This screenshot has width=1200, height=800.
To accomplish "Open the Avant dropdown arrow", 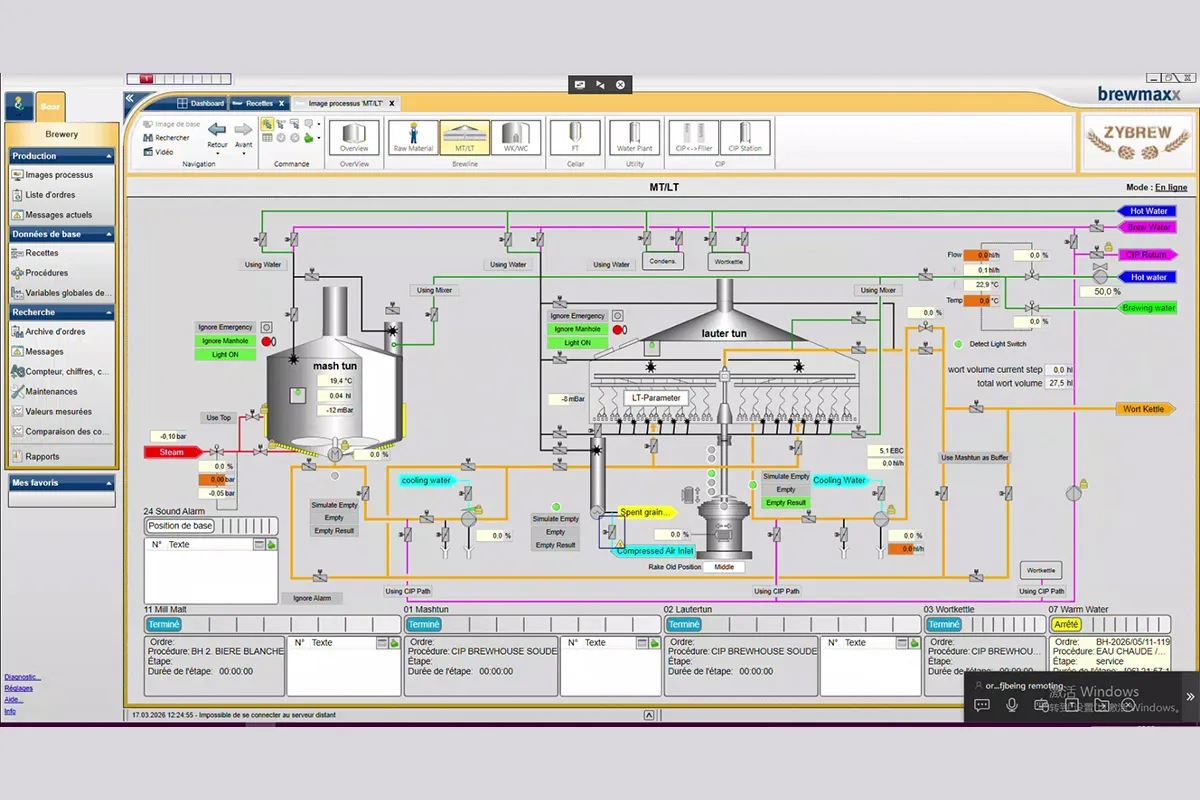I will tap(243, 154).
